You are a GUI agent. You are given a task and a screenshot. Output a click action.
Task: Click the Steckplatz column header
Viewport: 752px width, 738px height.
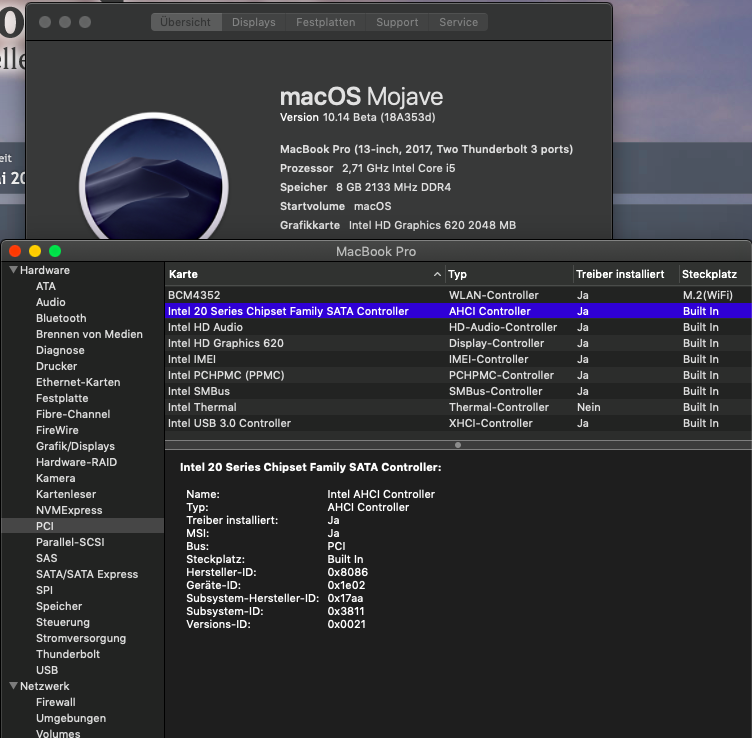pyautogui.click(x=710, y=274)
